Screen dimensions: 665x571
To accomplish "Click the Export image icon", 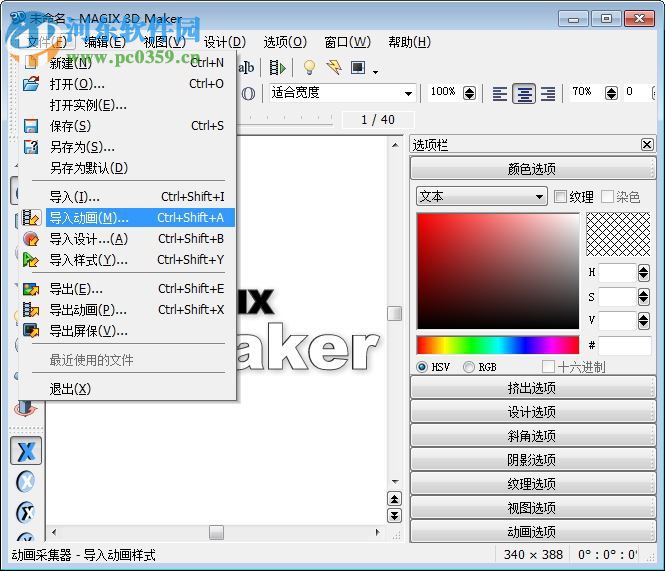I will pos(31,289).
